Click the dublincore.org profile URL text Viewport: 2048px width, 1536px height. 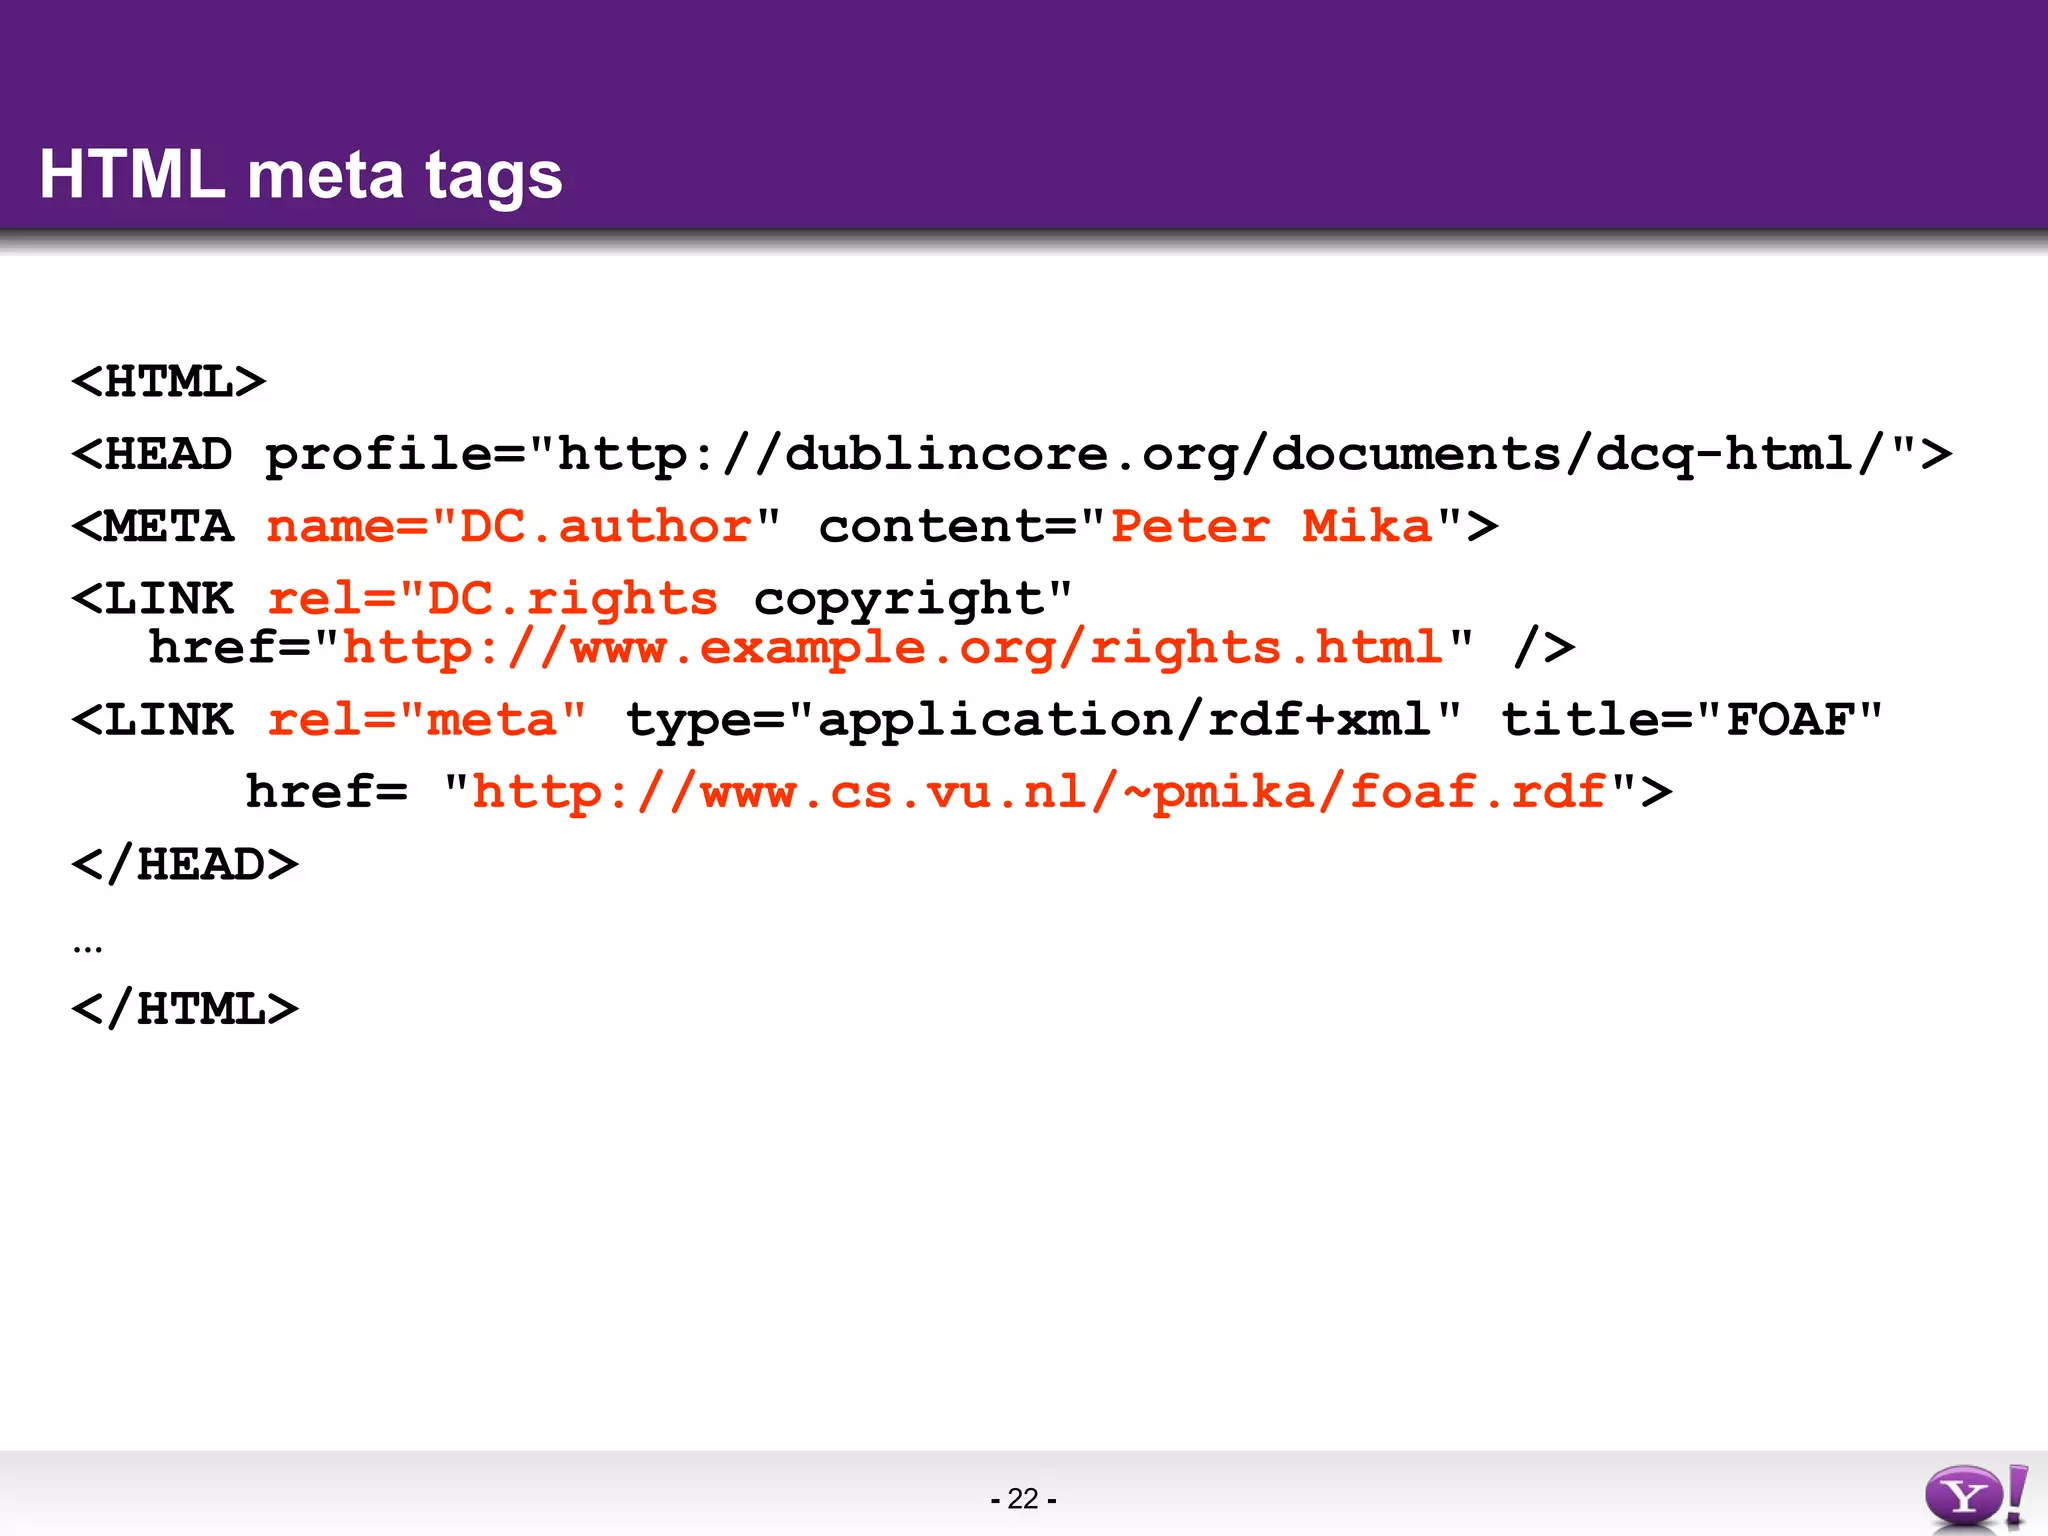click(x=1222, y=455)
